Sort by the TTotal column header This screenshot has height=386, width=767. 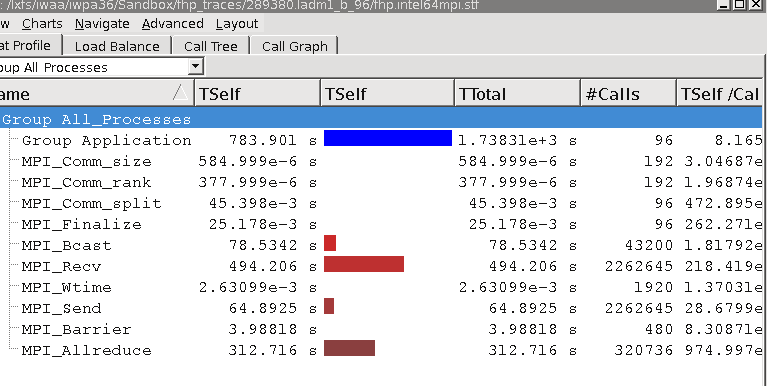pyautogui.click(x=517, y=93)
